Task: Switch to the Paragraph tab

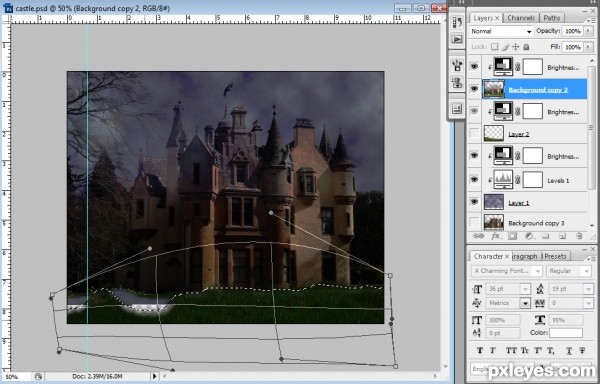Action: click(x=526, y=256)
